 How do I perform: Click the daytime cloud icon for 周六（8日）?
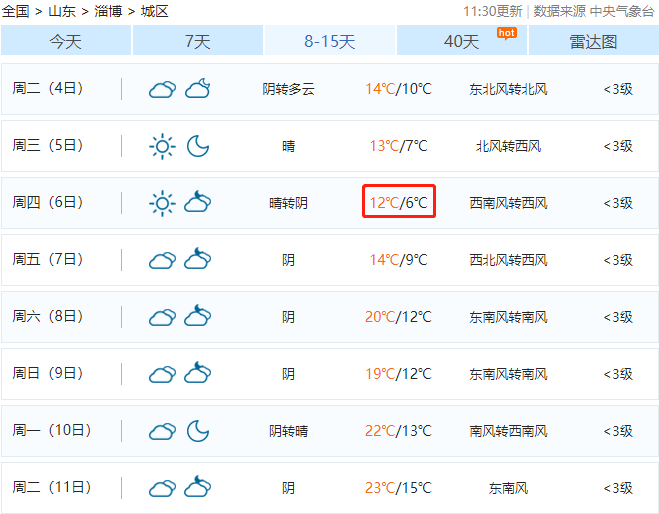point(162,317)
